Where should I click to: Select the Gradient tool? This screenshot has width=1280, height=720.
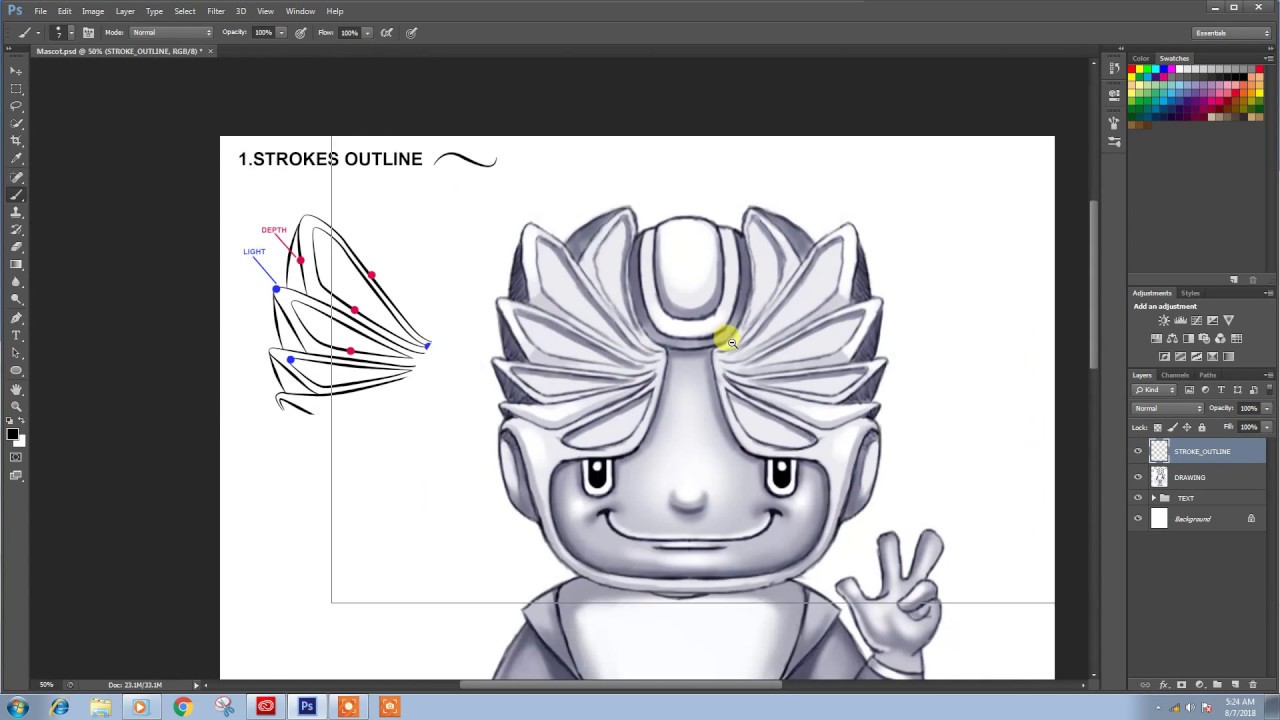click(16, 265)
